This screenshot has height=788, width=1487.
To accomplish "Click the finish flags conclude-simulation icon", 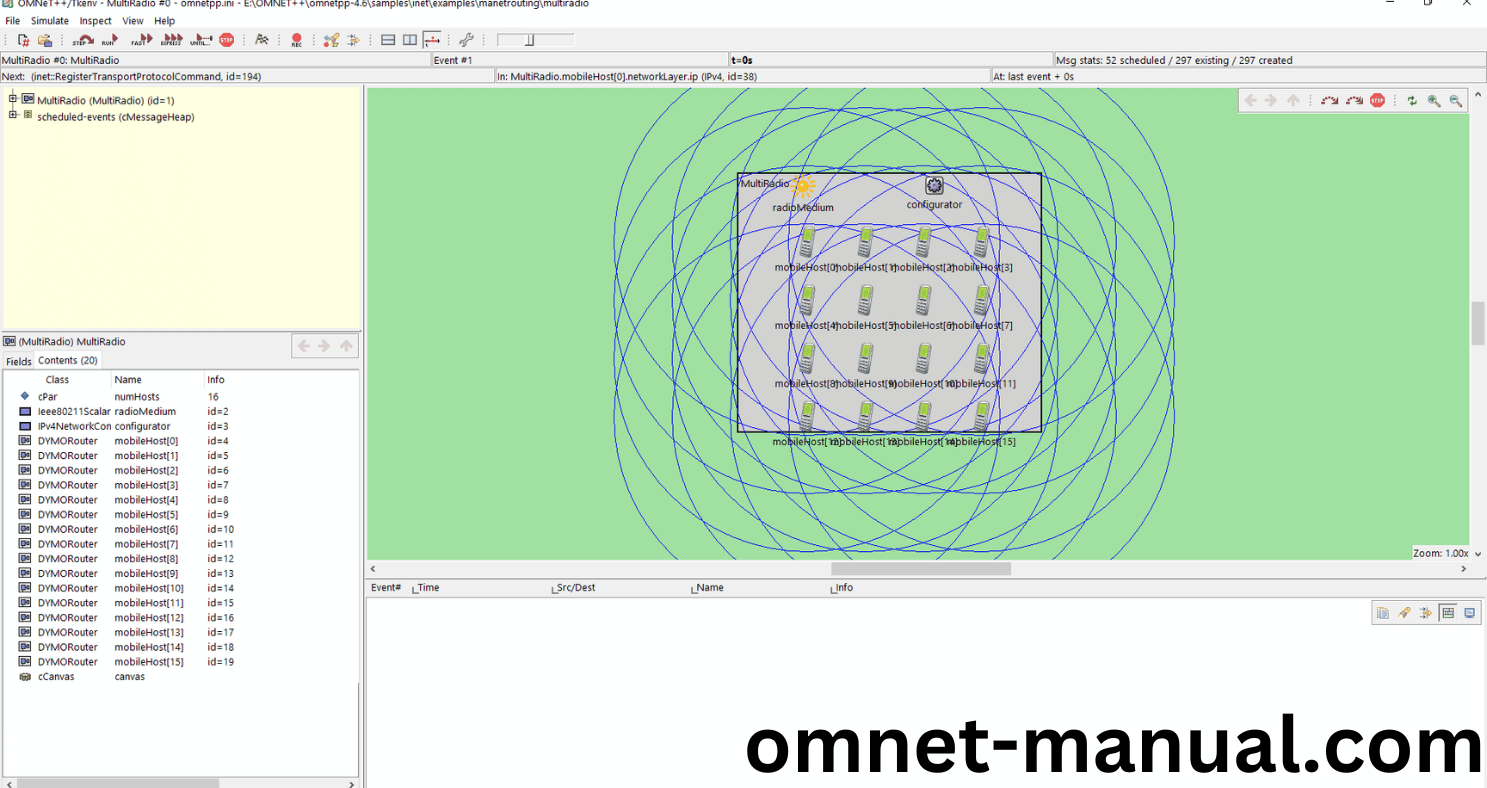I will point(261,40).
